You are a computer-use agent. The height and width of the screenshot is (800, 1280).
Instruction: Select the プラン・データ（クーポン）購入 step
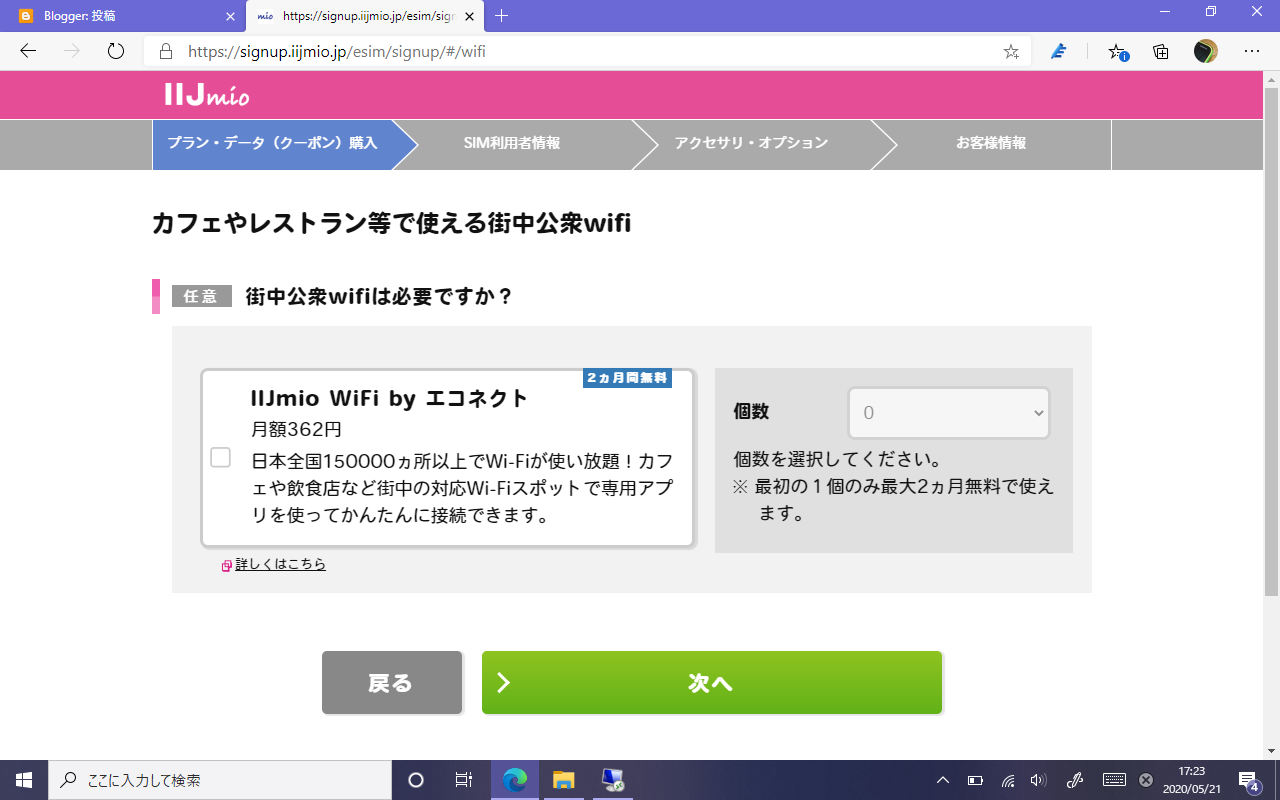[x=272, y=144]
